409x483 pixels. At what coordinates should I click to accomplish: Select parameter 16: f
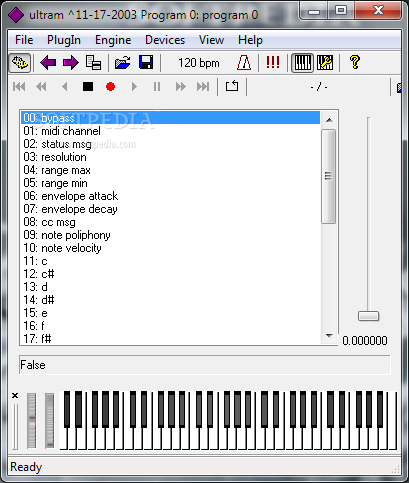tap(170, 326)
